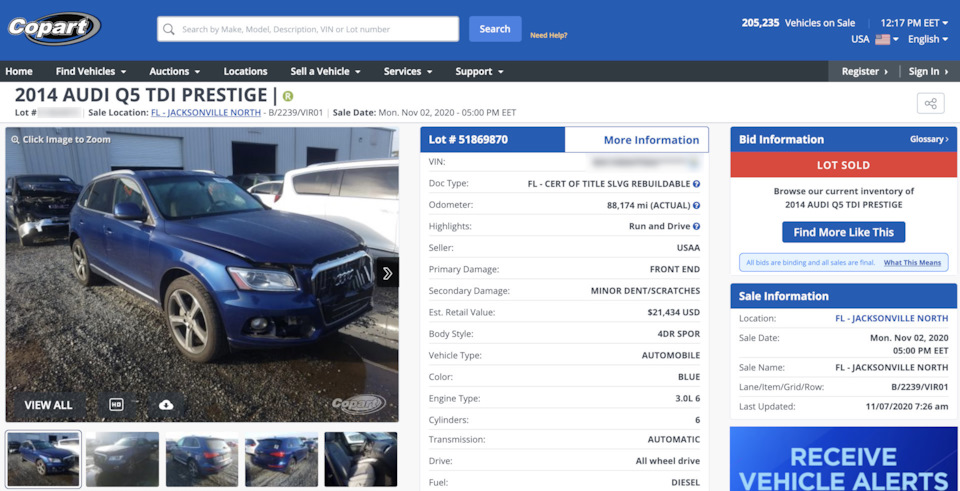Expand the Sell a Vehicle menu

click(x=325, y=72)
